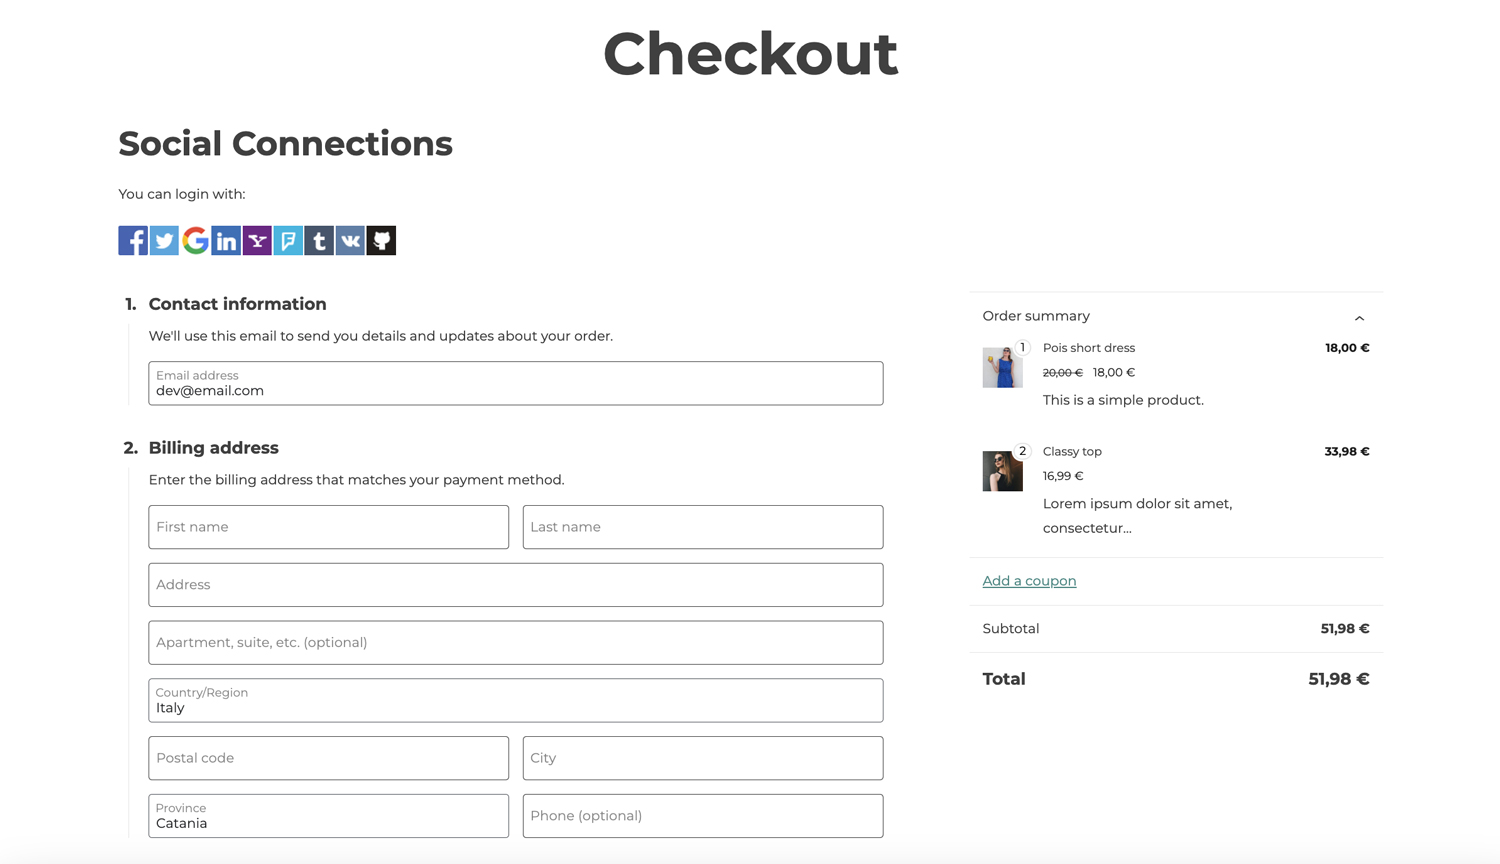Log in with the Tumblr icon
1500x864 pixels.
click(x=319, y=240)
